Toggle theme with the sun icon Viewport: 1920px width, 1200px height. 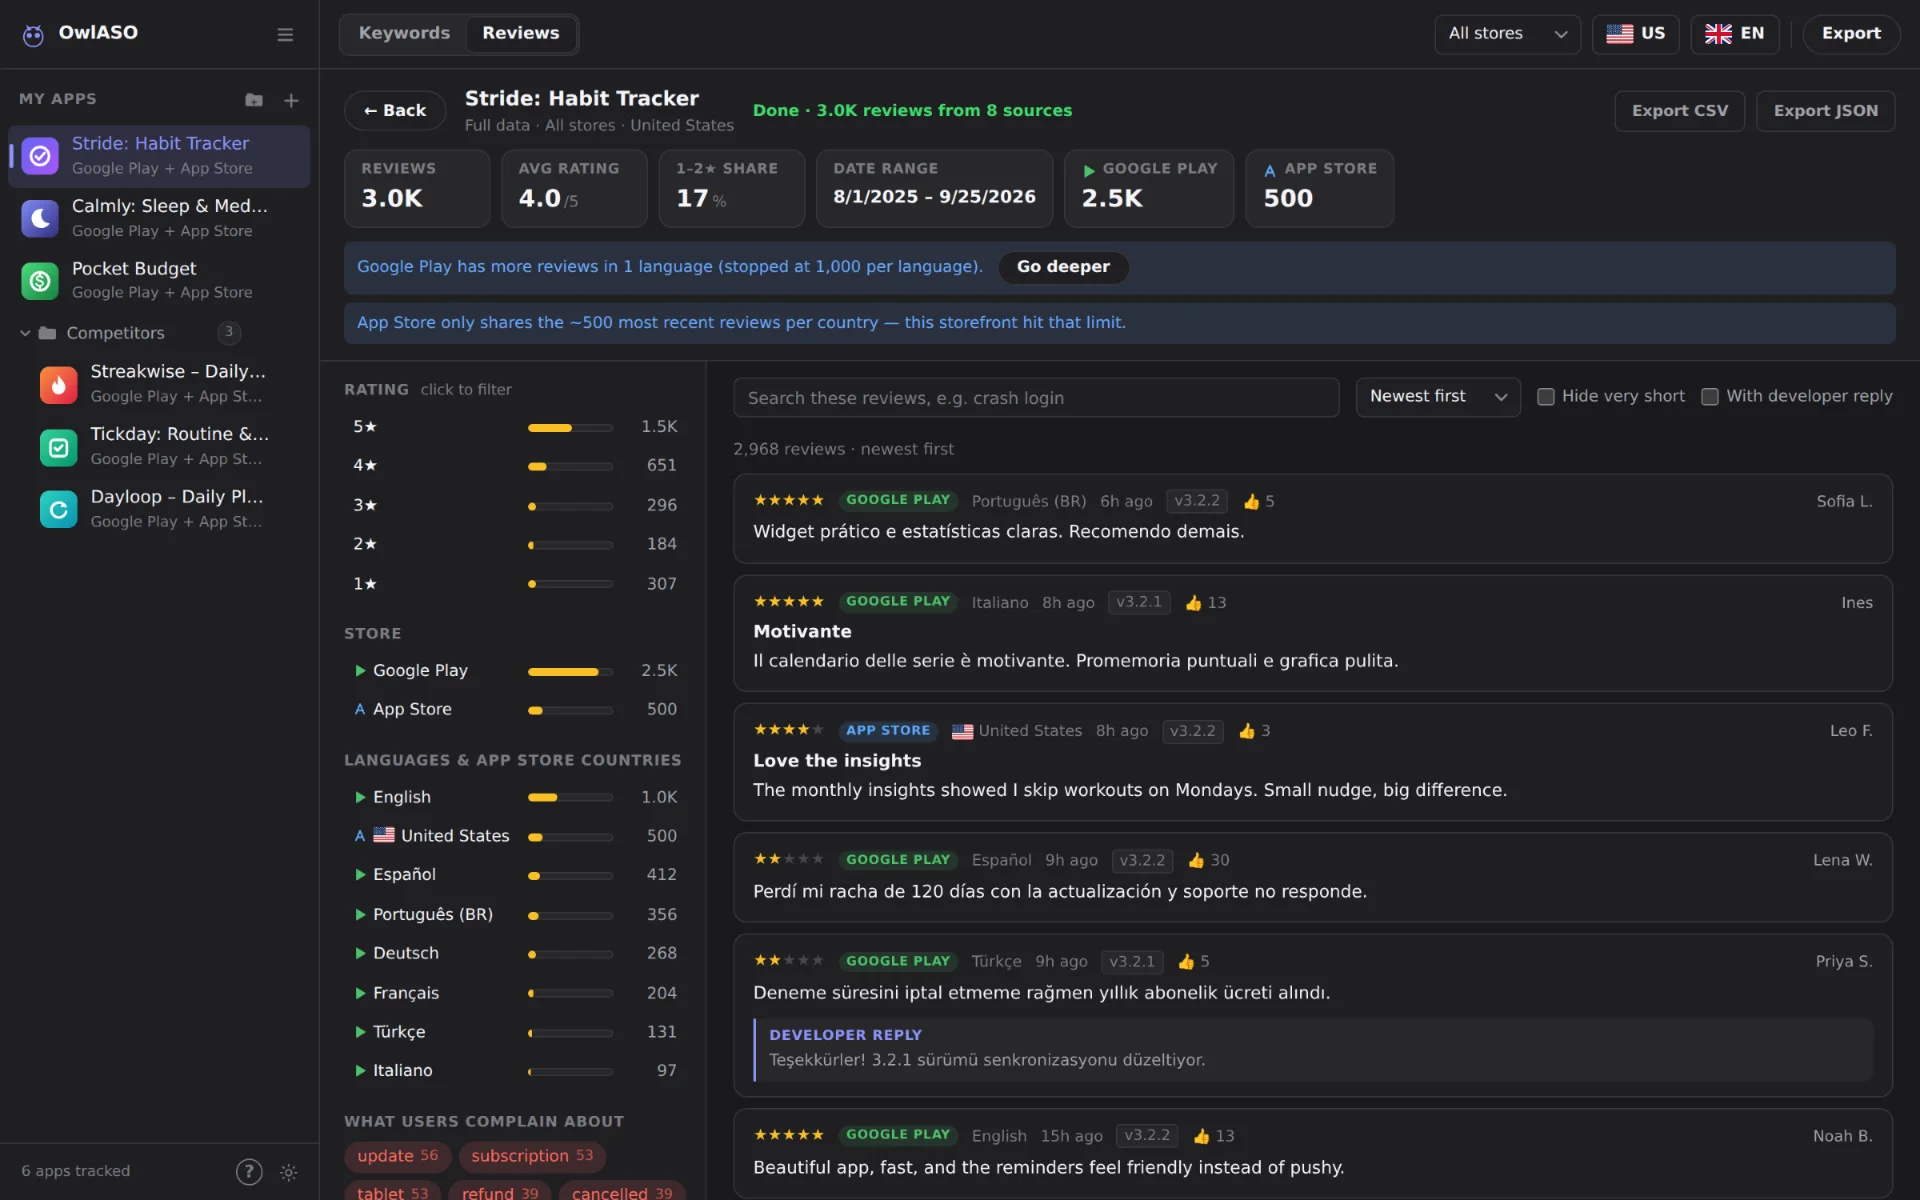tap(289, 1172)
